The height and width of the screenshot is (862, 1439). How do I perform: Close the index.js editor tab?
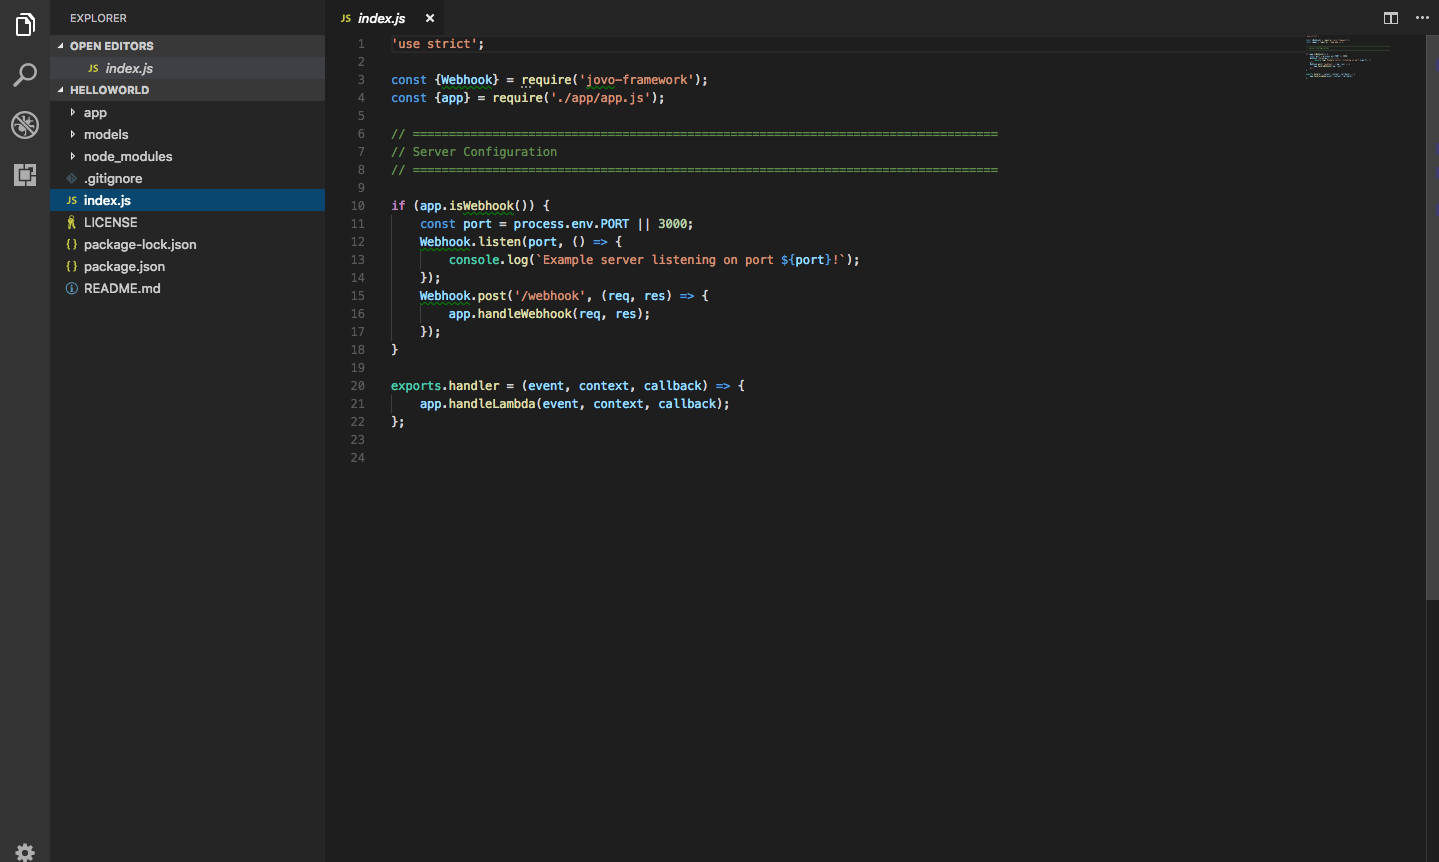(430, 18)
